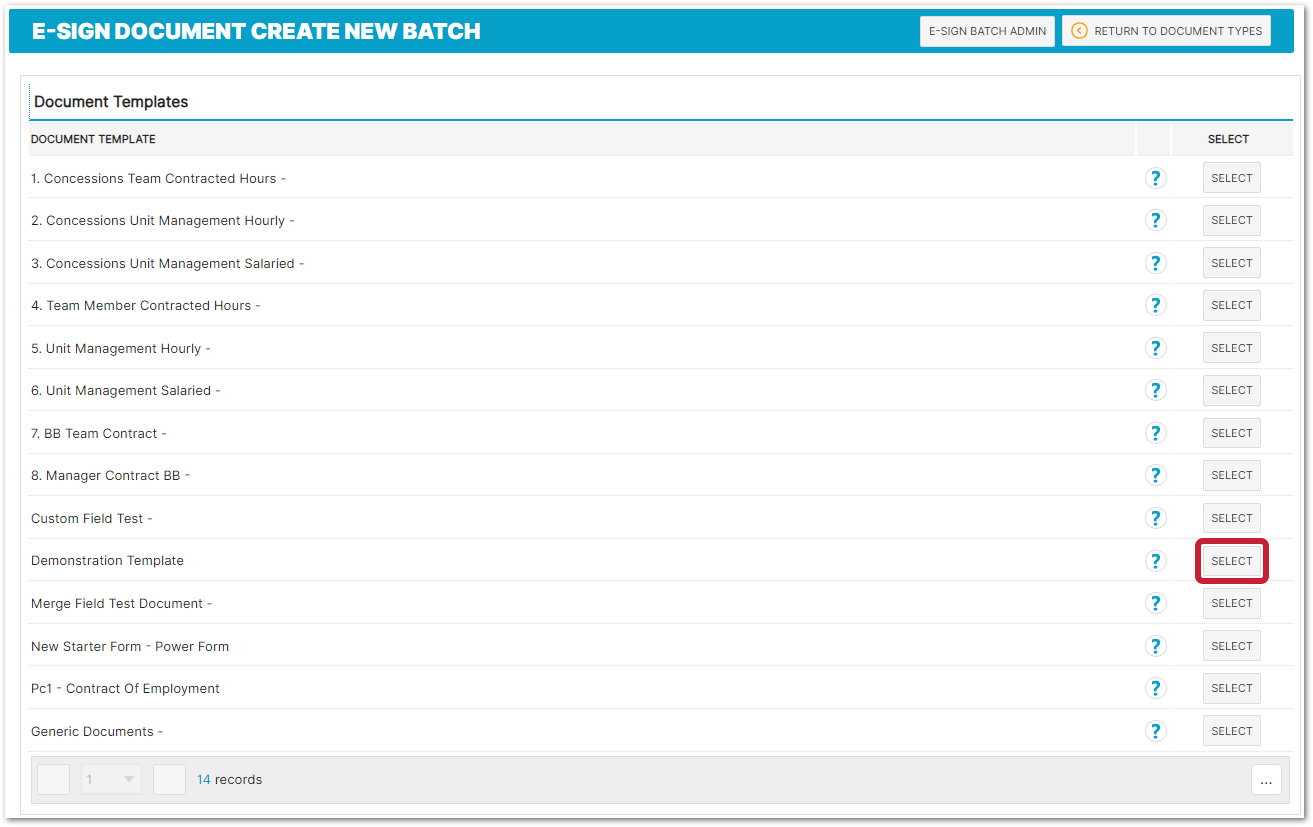Click help icon for Generic Documents
1313x827 pixels.
pyautogui.click(x=1155, y=731)
